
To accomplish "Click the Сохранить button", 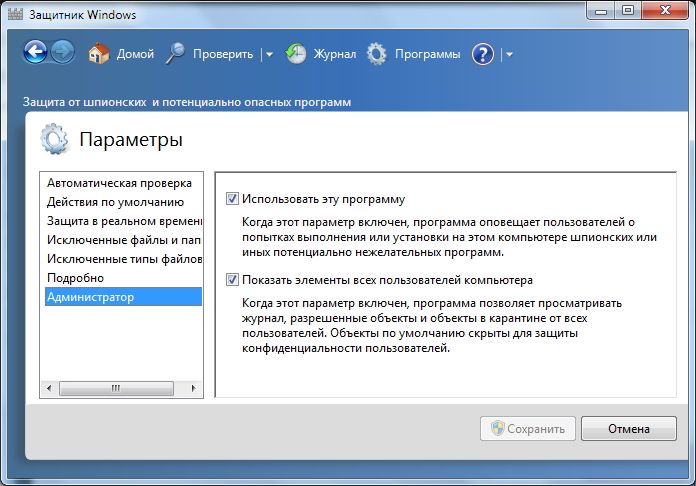I will [x=528, y=429].
